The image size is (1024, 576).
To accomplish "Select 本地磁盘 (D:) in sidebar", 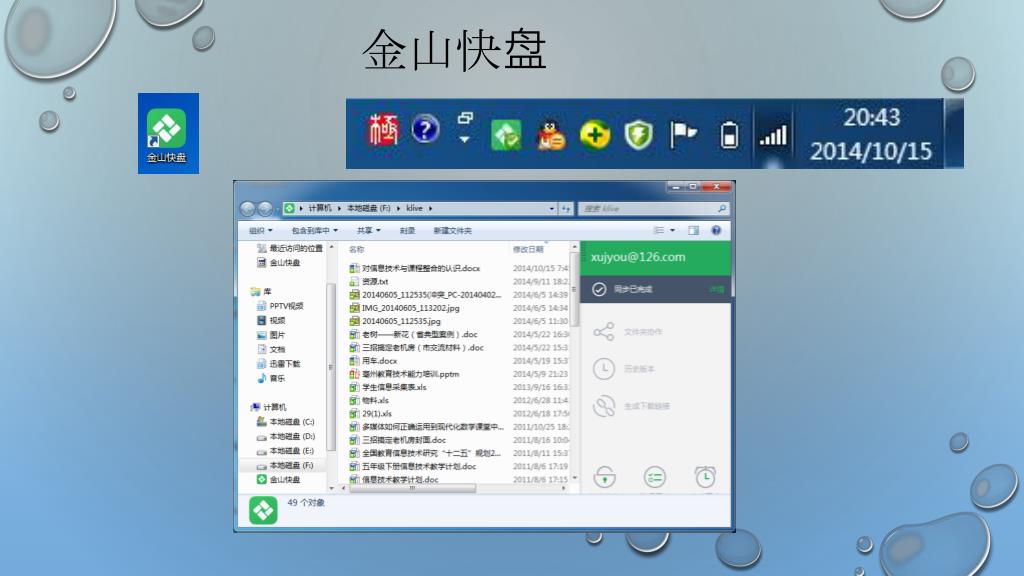I will click(285, 436).
